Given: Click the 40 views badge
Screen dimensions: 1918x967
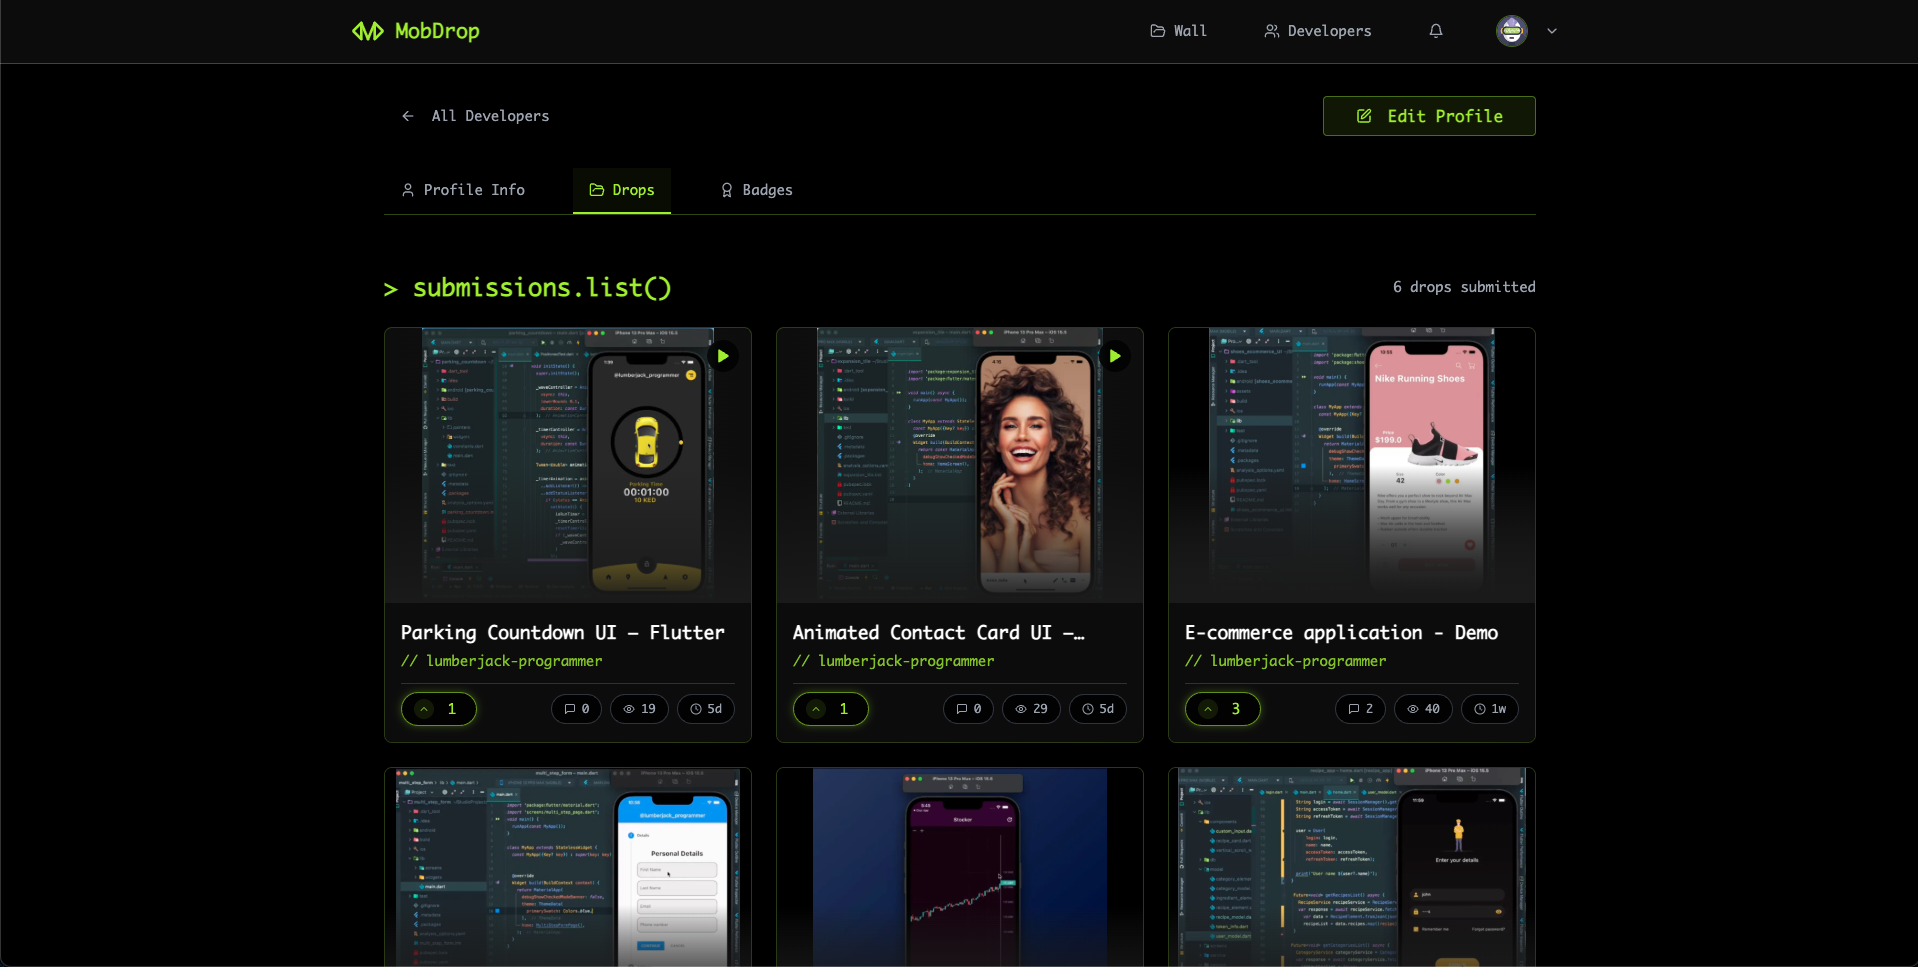Looking at the screenshot, I should [x=1424, y=709].
